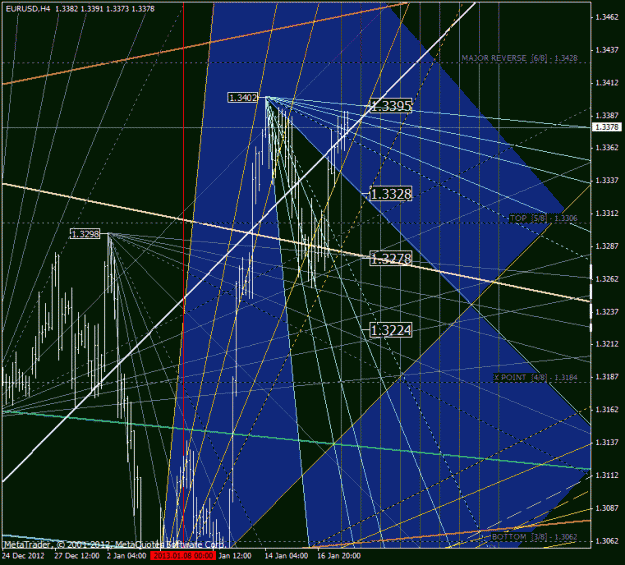625x565 pixels.
Task: Click the 1.3462 price scale value
Action: [x=607, y=17]
